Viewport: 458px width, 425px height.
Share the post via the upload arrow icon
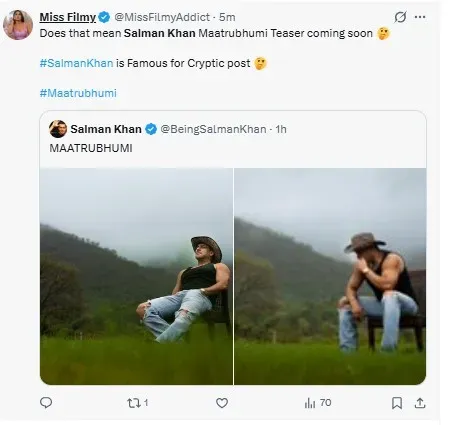[x=420, y=403]
